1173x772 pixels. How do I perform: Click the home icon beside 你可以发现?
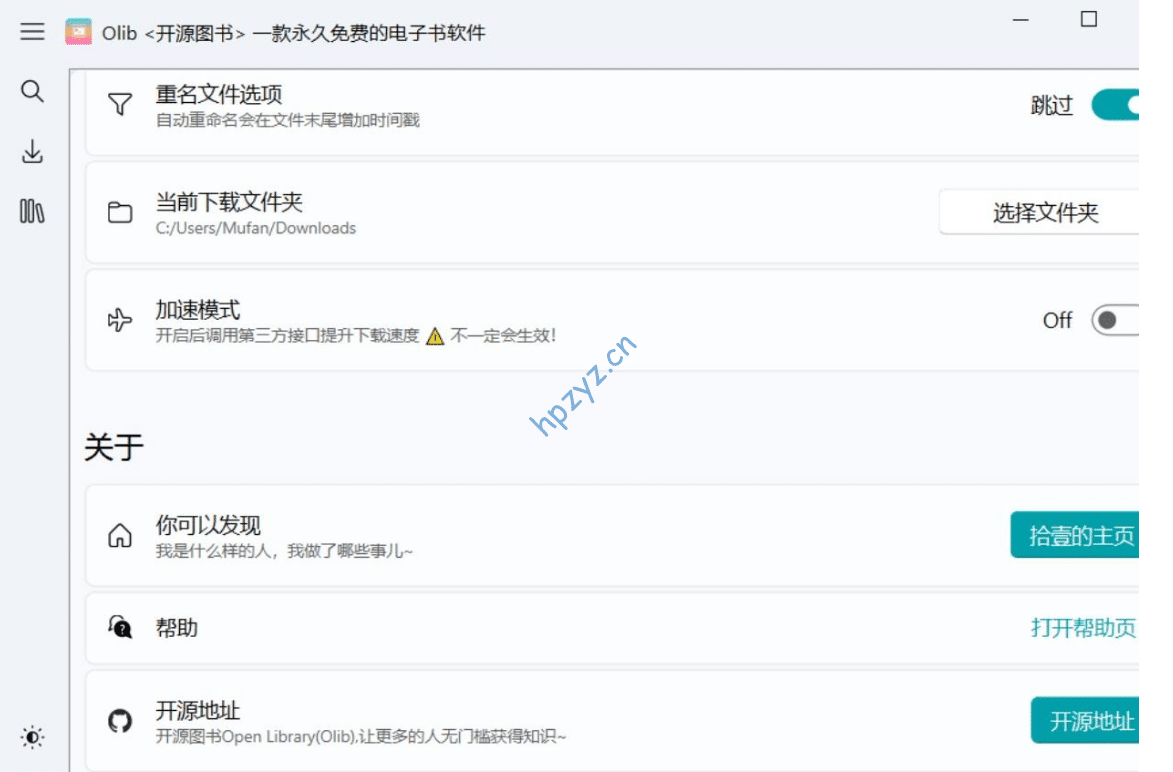120,536
